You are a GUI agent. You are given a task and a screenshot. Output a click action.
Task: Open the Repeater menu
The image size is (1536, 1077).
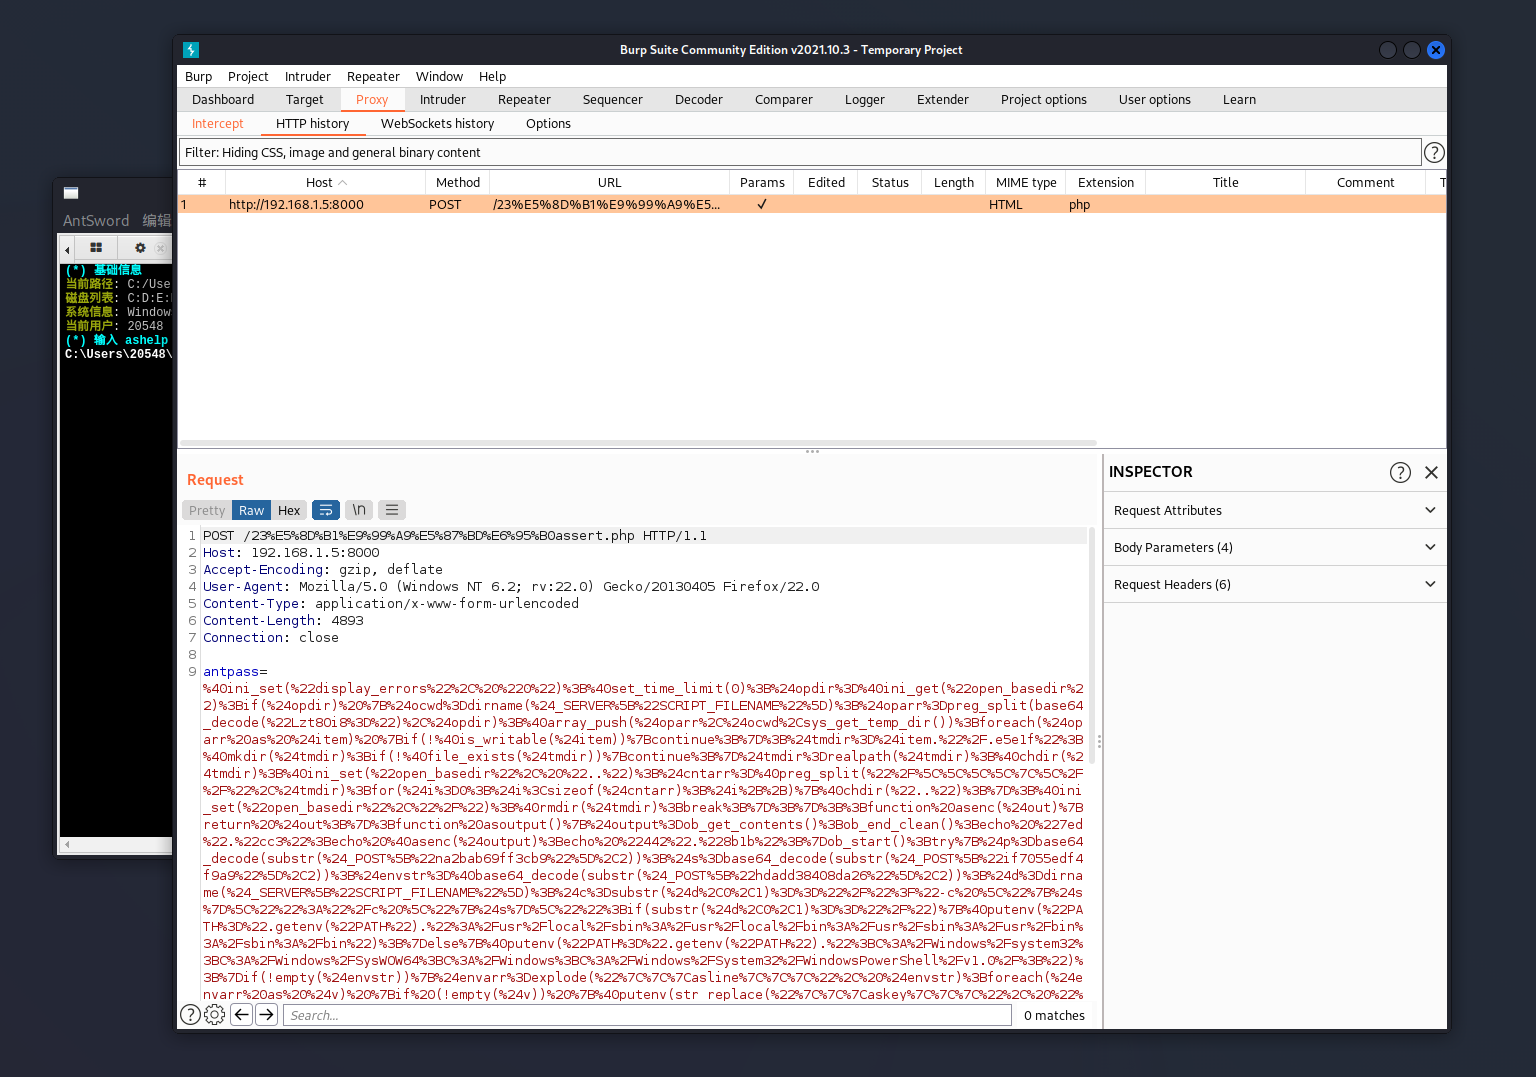click(x=373, y=76)
